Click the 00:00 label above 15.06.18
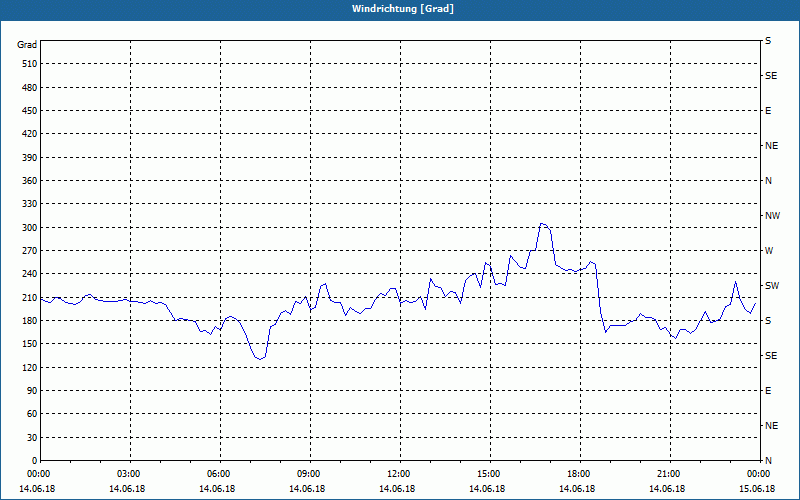Screen dimensions: 800x500 point(758,473)
